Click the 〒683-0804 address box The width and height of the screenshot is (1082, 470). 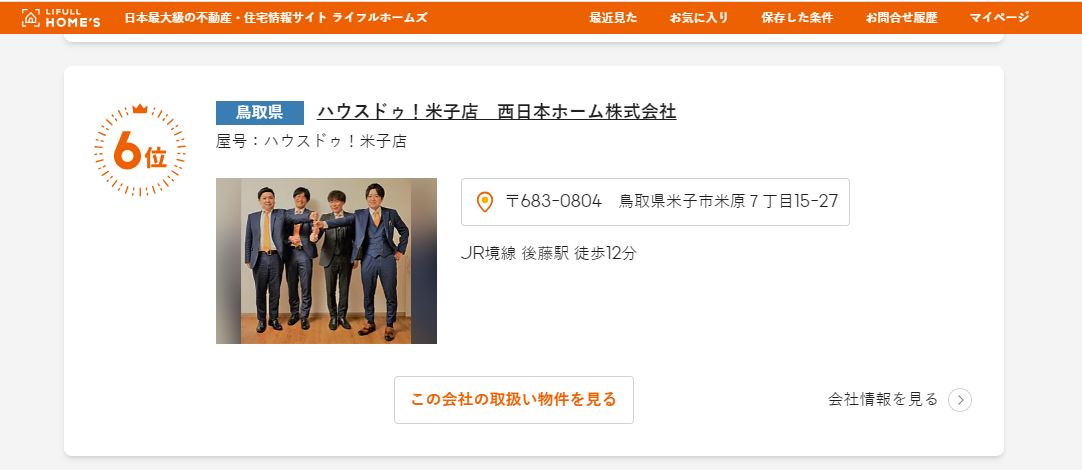click(x=656, y=202)
